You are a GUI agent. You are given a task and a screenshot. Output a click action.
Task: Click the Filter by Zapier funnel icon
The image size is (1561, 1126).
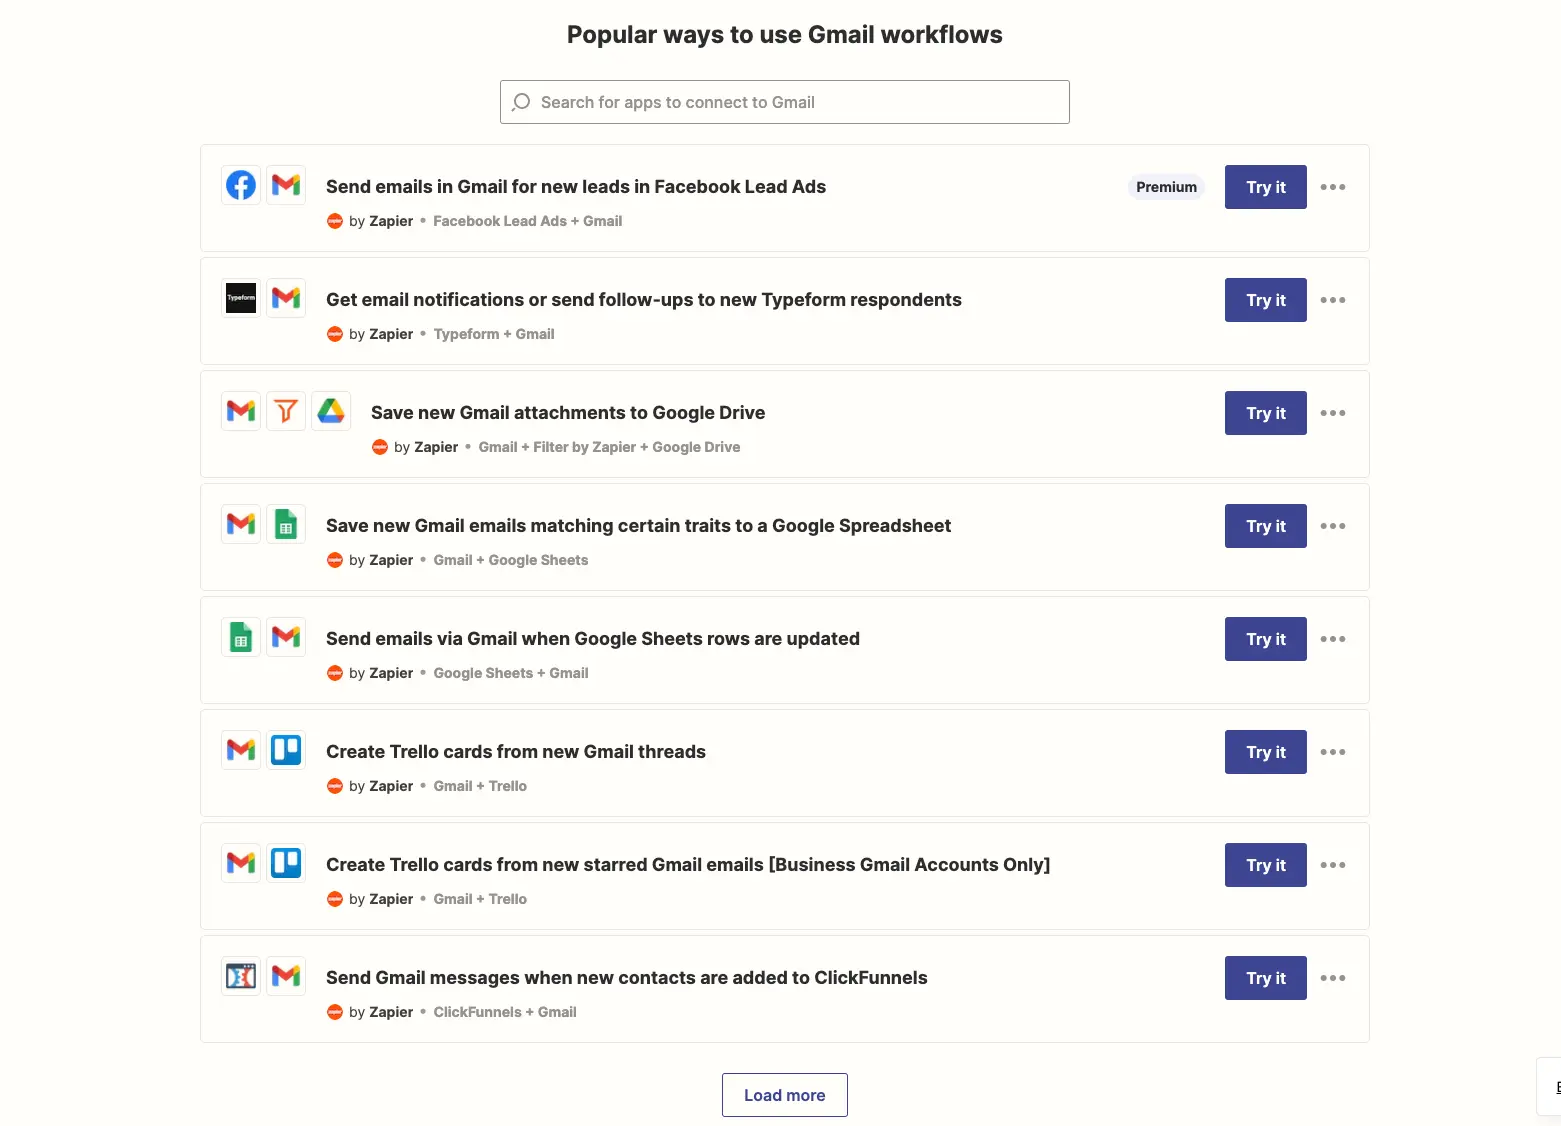tap(286, 411)
